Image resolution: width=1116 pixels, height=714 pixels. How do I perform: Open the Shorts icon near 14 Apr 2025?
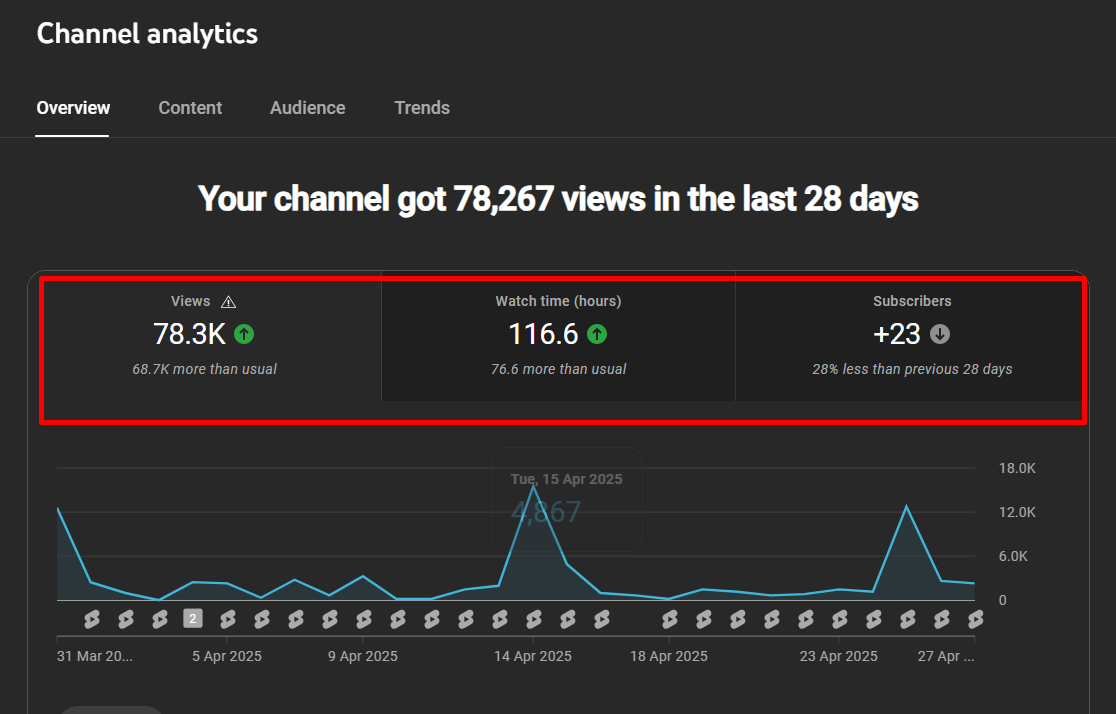coord(534,619)
